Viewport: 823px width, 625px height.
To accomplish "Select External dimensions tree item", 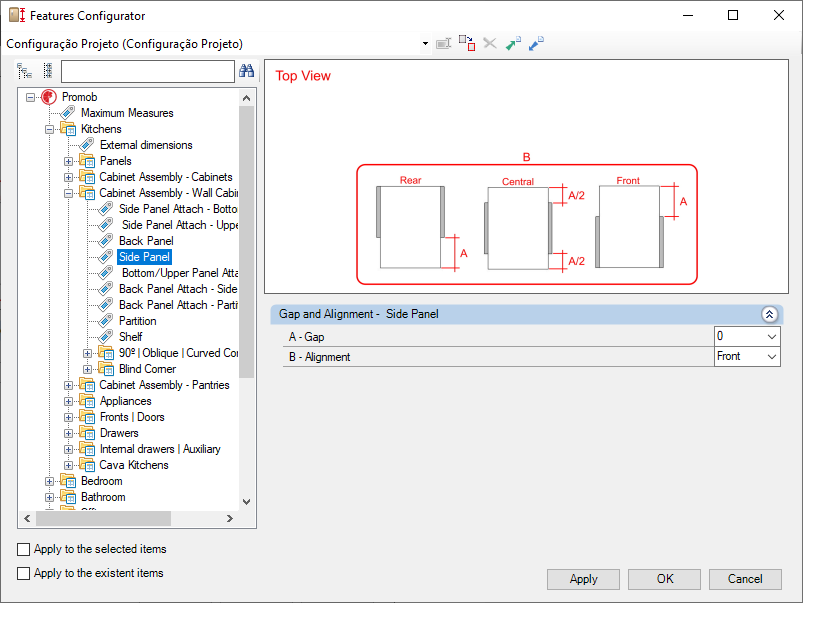I will (x=146, y=145).
